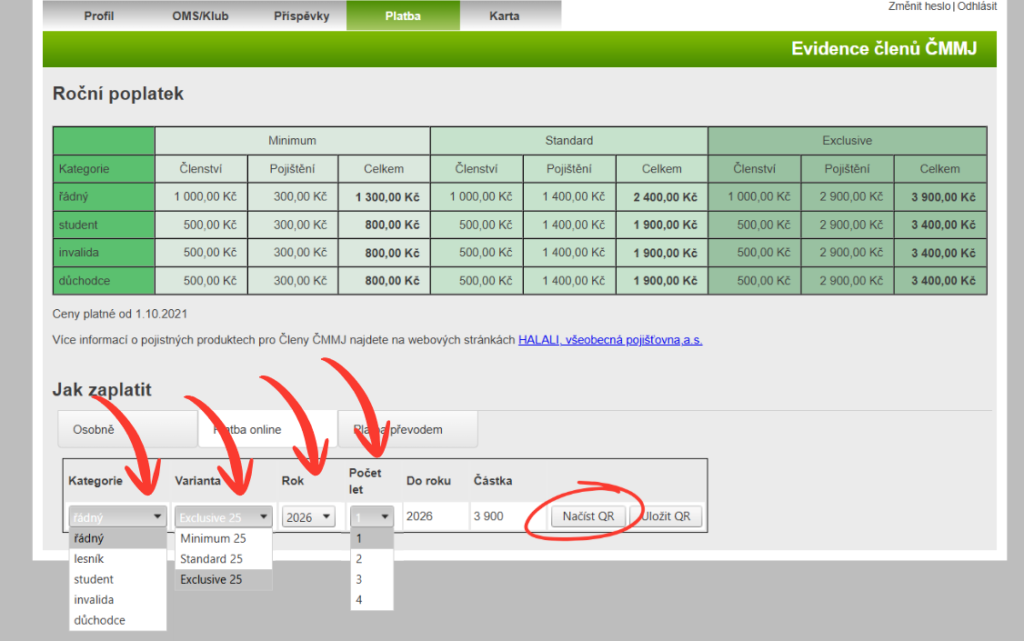Choose student in the Kategorie list

[118, 579]
